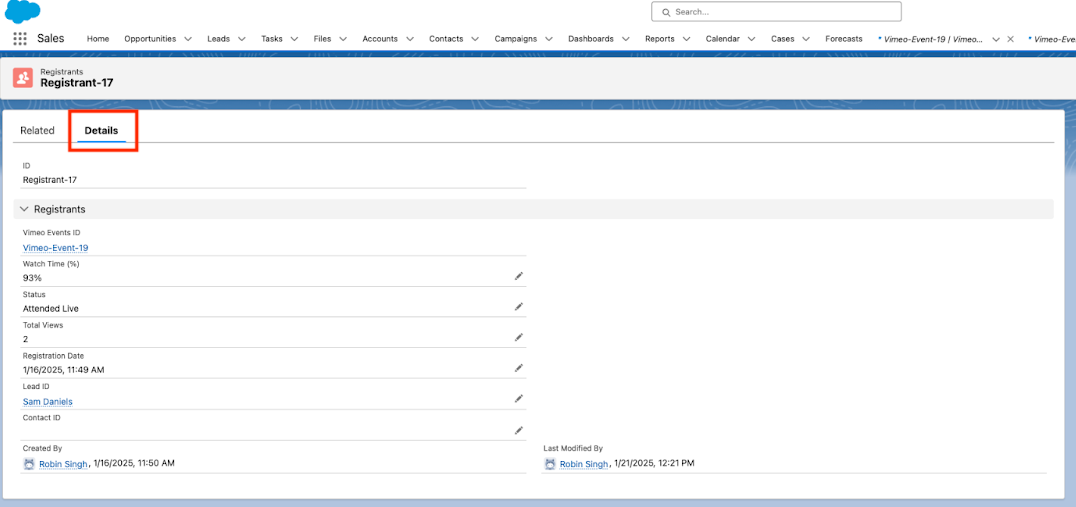This screenshot has width=1076, height=507.
Task: Open the Files dropdown chevron
Action: point(343,39)
